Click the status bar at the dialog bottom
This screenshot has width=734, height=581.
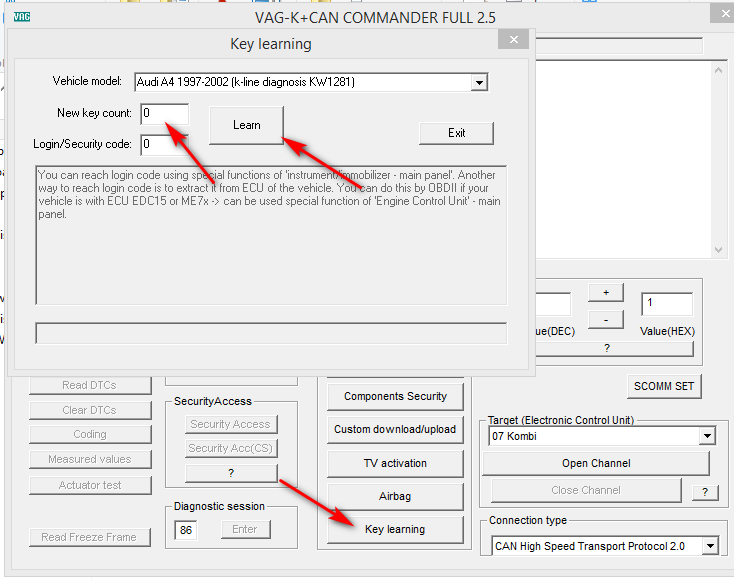pyautogui.click(x=272, y=333)
